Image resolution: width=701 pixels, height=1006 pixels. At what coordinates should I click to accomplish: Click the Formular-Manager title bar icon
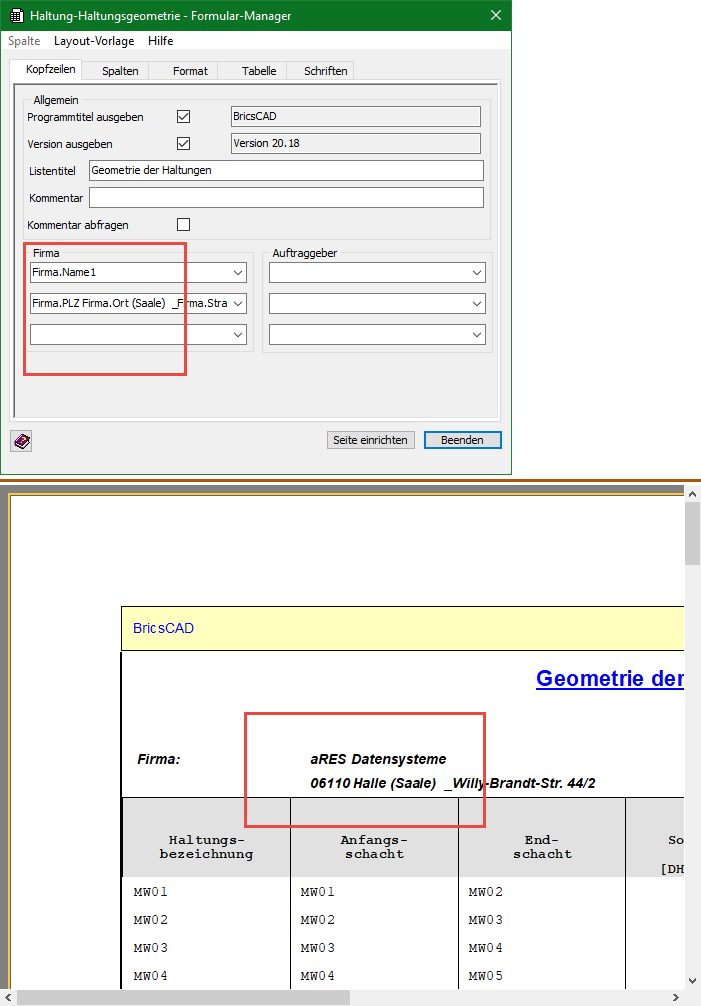16,15
